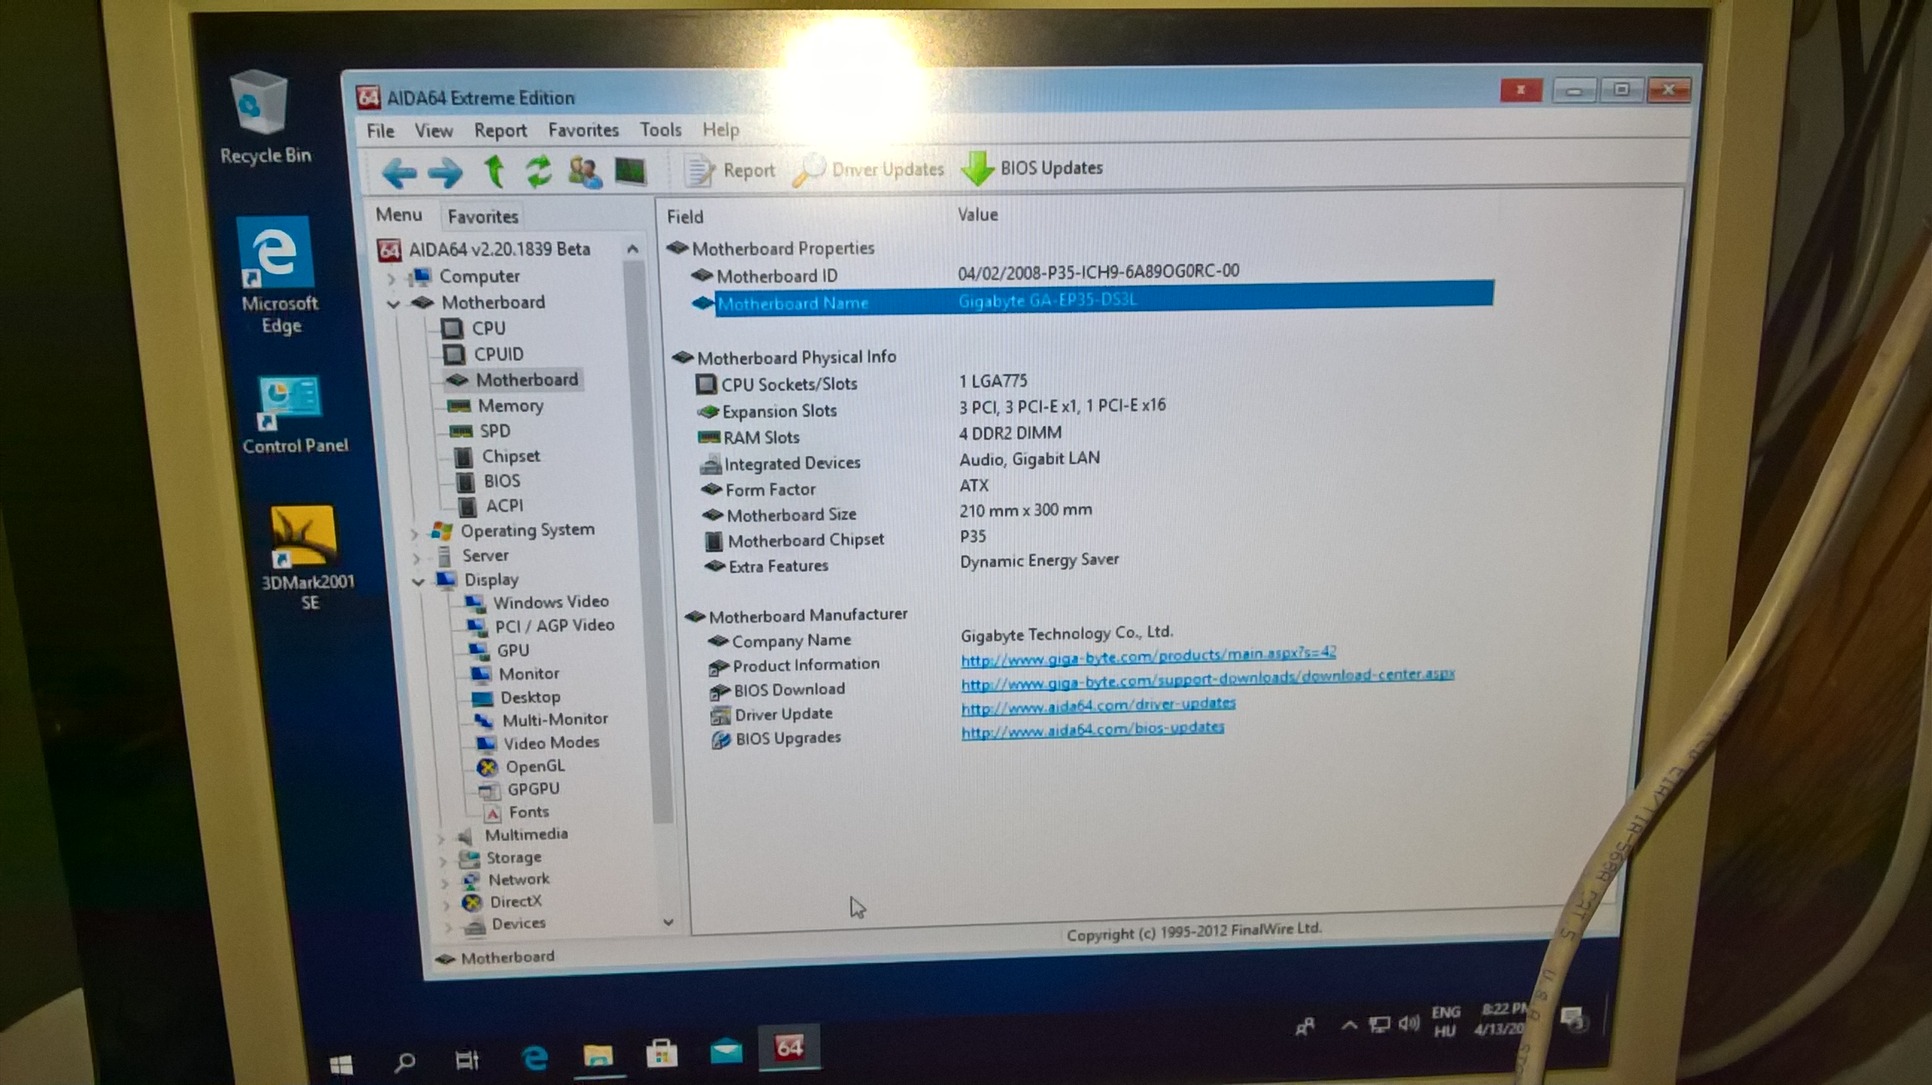This screenshot has height=1085, width=1932.
Task: Open File Explorer from the taskbar
Action: pos(598,1054)
